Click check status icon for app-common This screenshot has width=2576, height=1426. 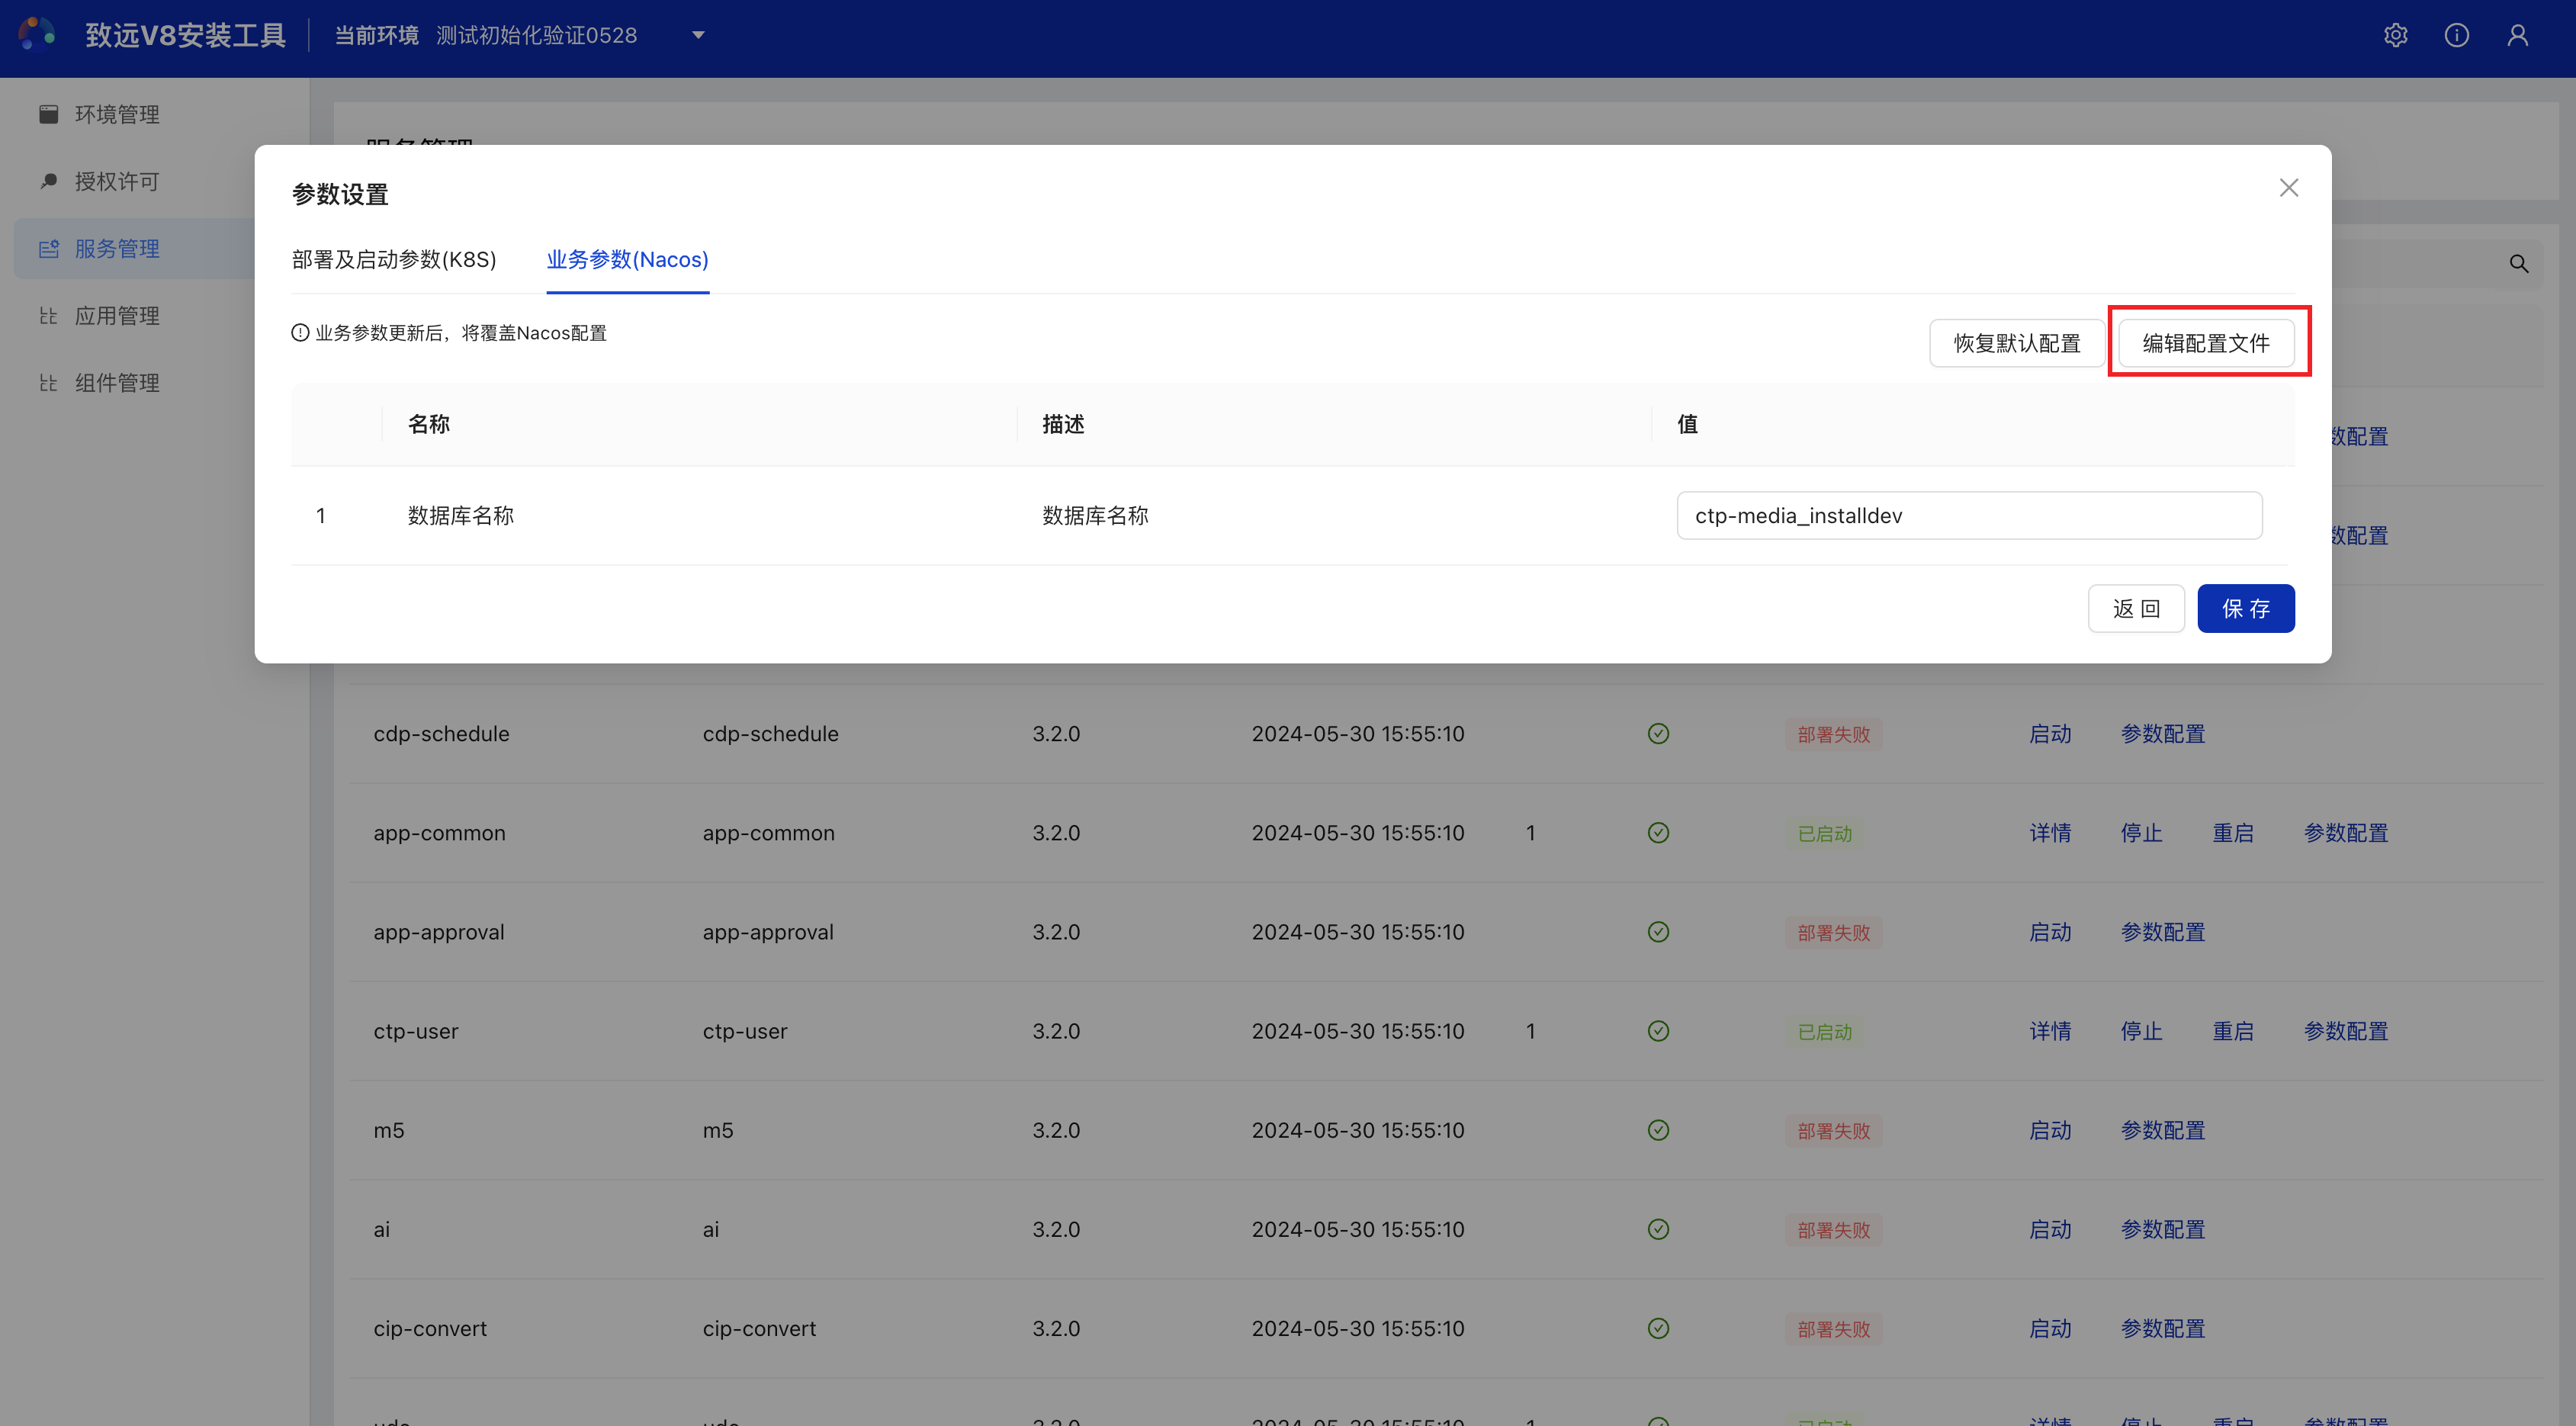click(1658, 833)
